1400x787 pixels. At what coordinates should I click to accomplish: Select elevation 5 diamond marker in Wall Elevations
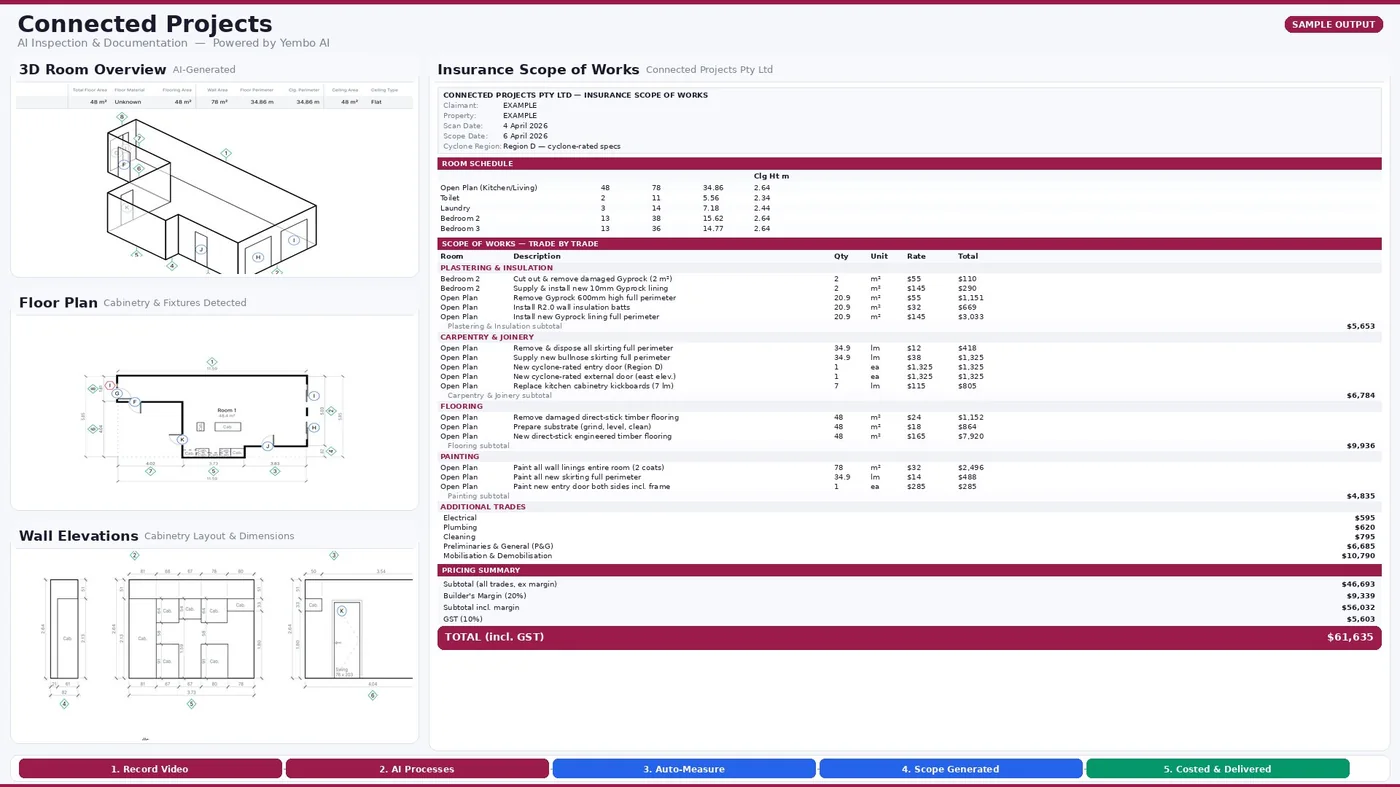(x=191, y=704)
